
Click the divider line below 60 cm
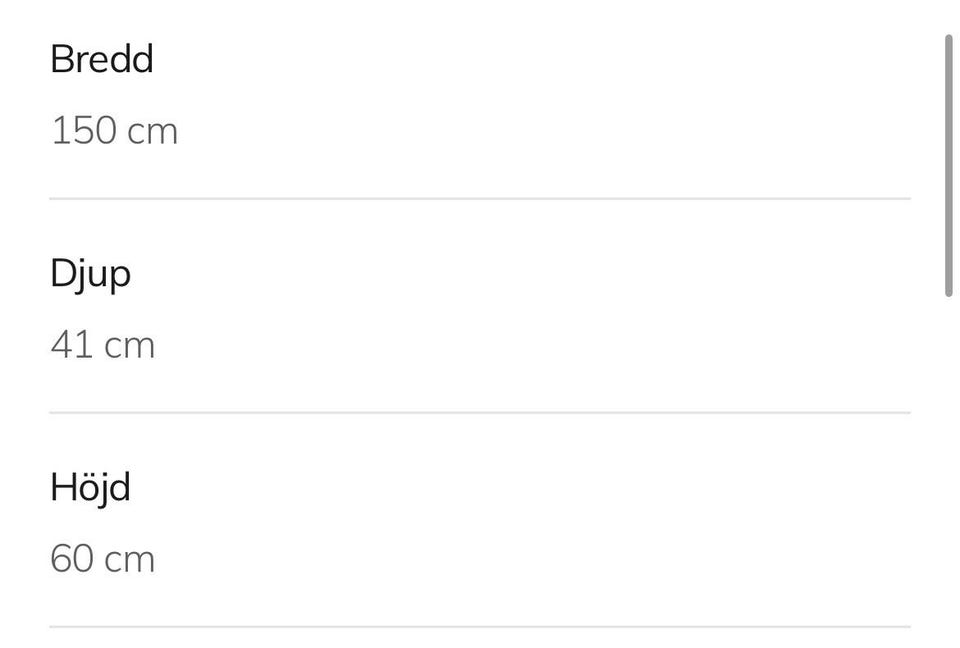coord(480,627)
